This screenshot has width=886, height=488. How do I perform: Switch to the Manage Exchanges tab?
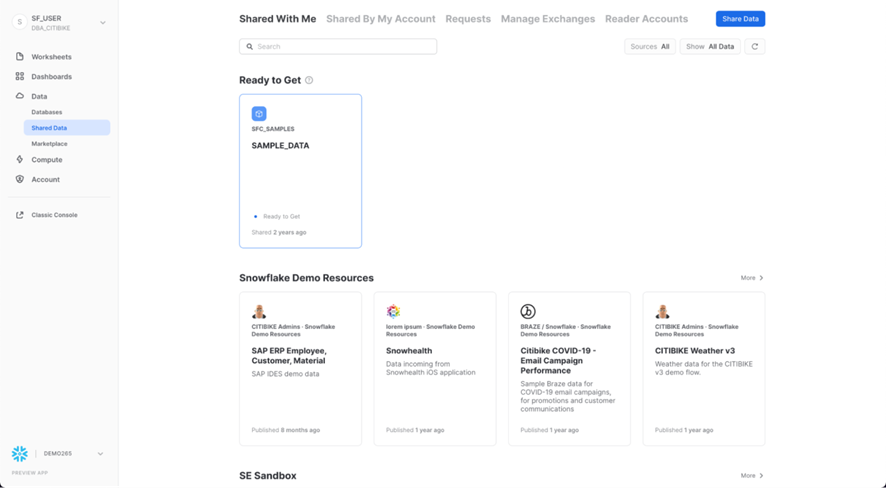pyautogui.click(x=547, y=19)
